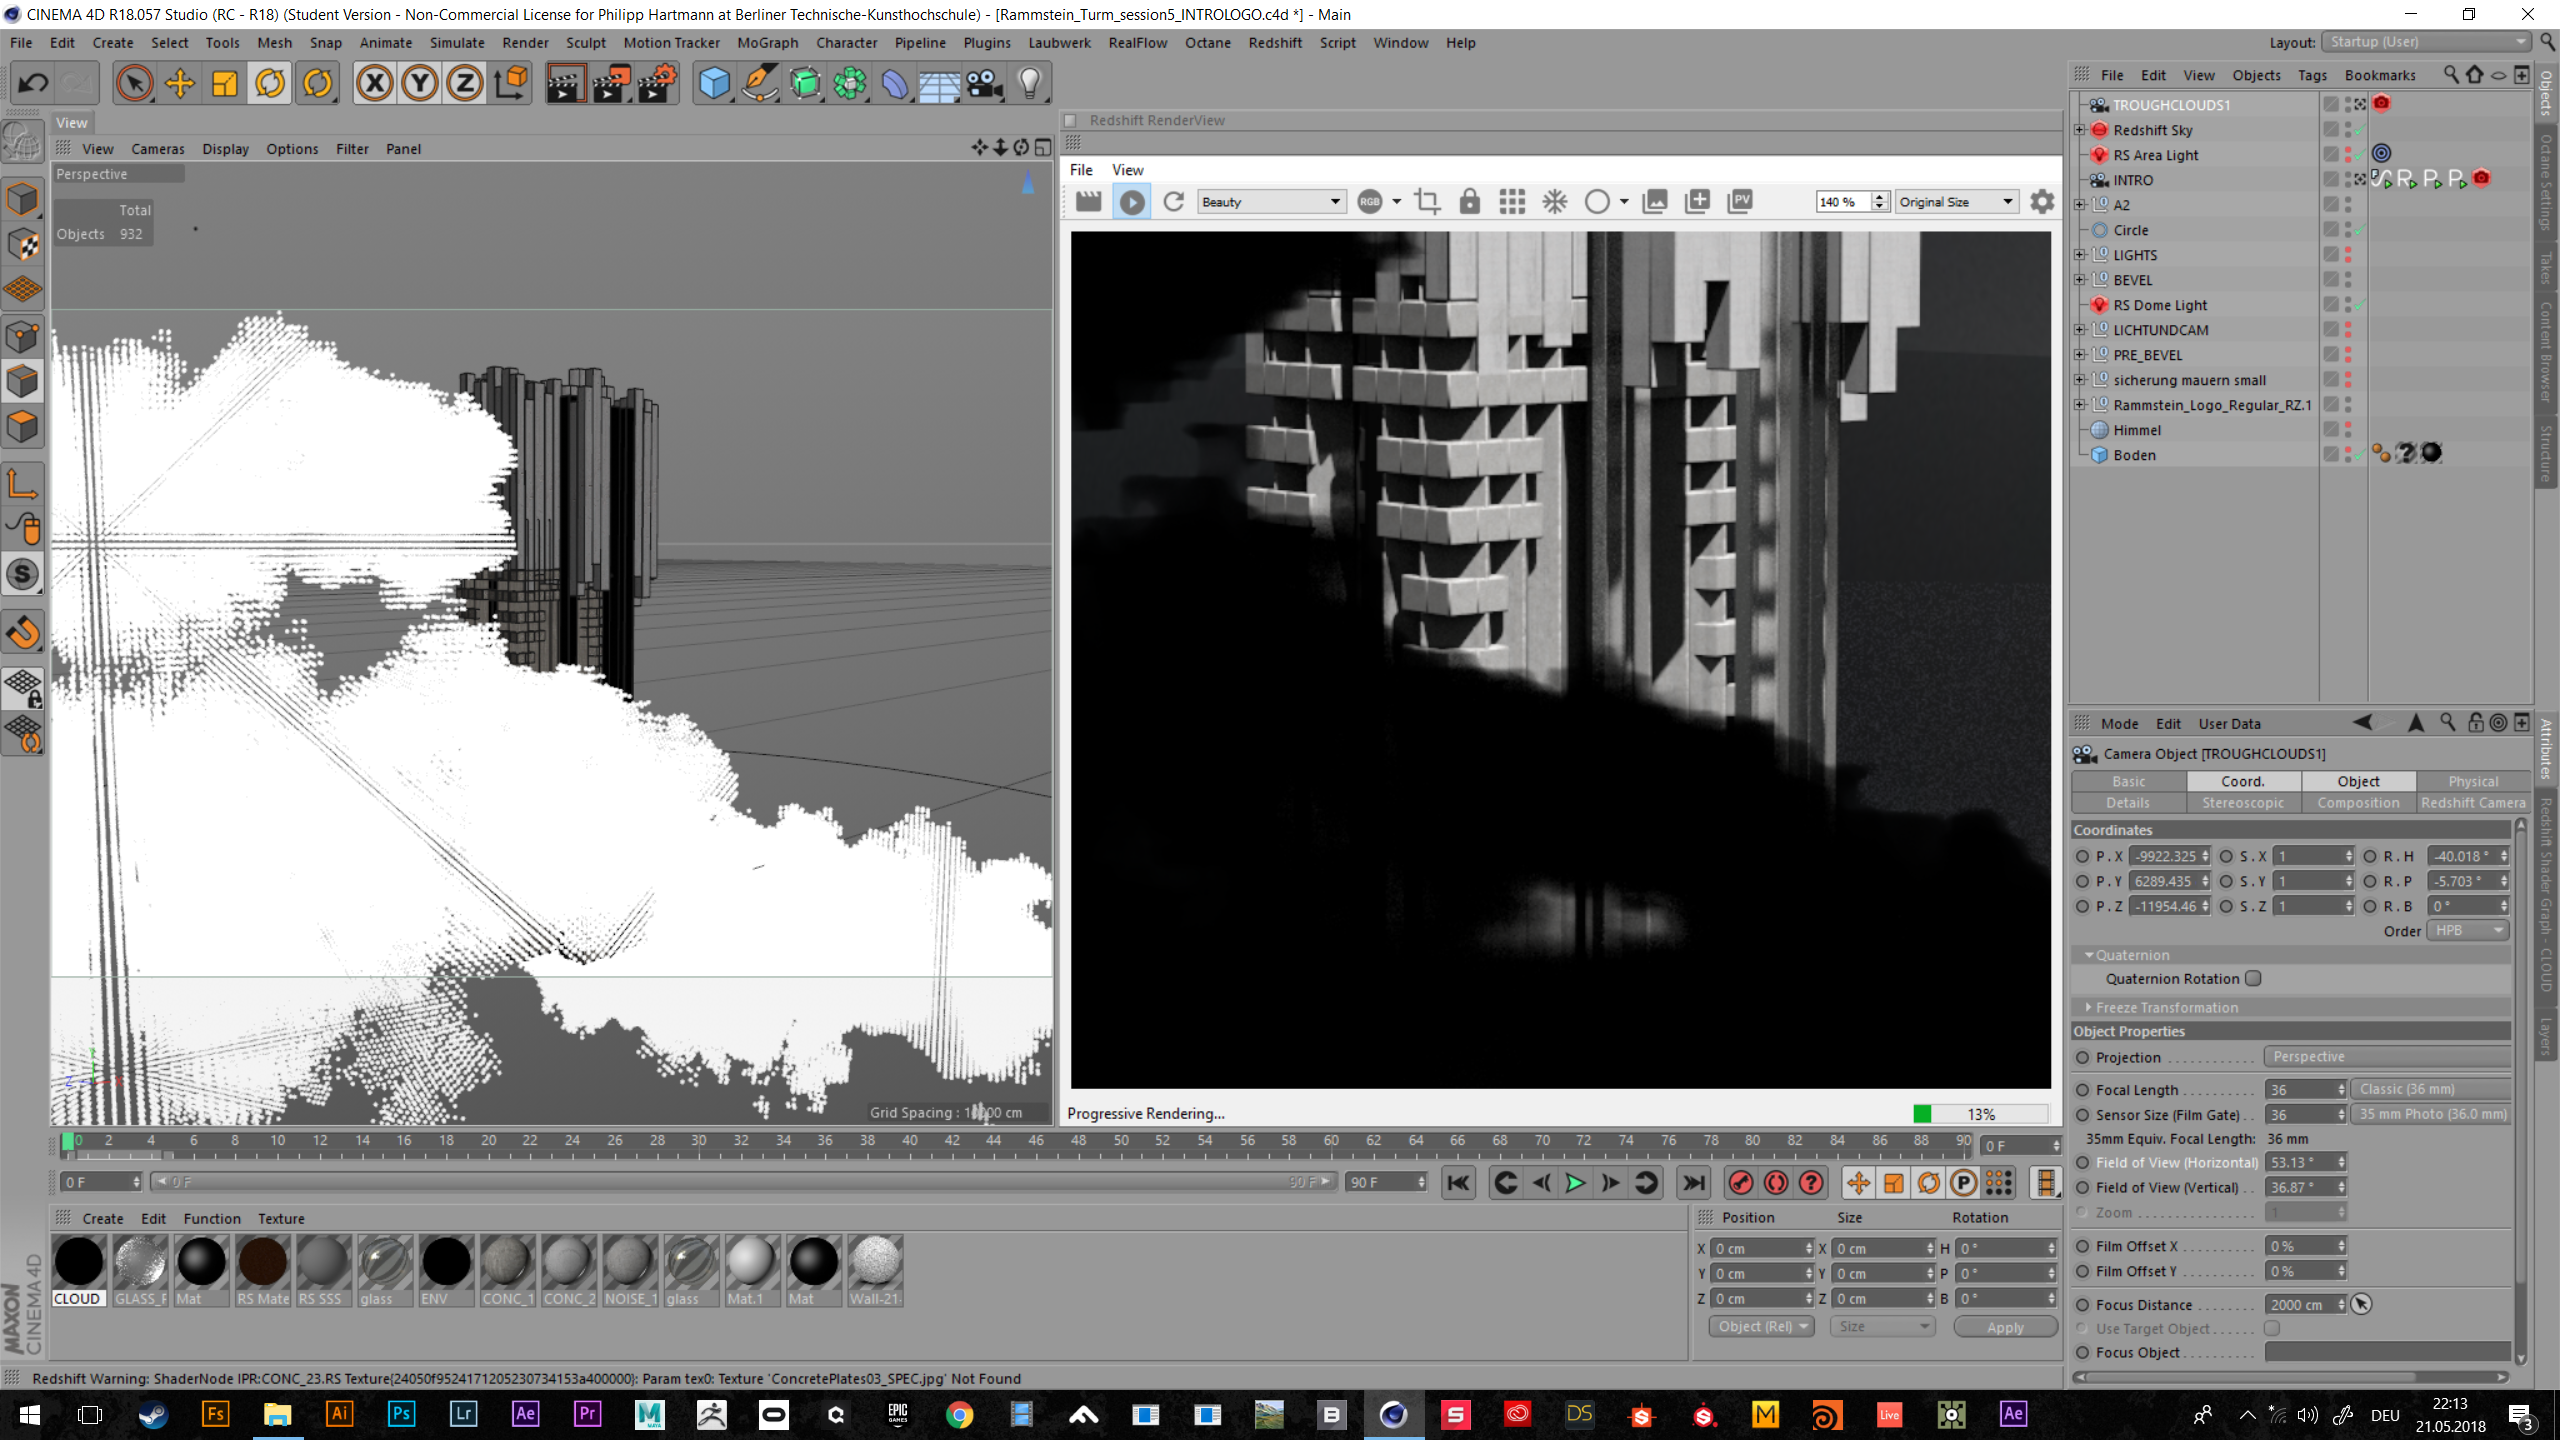This screenshot has width=2560, height=1440.
Task: Expand the Rammstein_Logo_Regular_RZ.1 group
Action: click(x=2080, y=405)
